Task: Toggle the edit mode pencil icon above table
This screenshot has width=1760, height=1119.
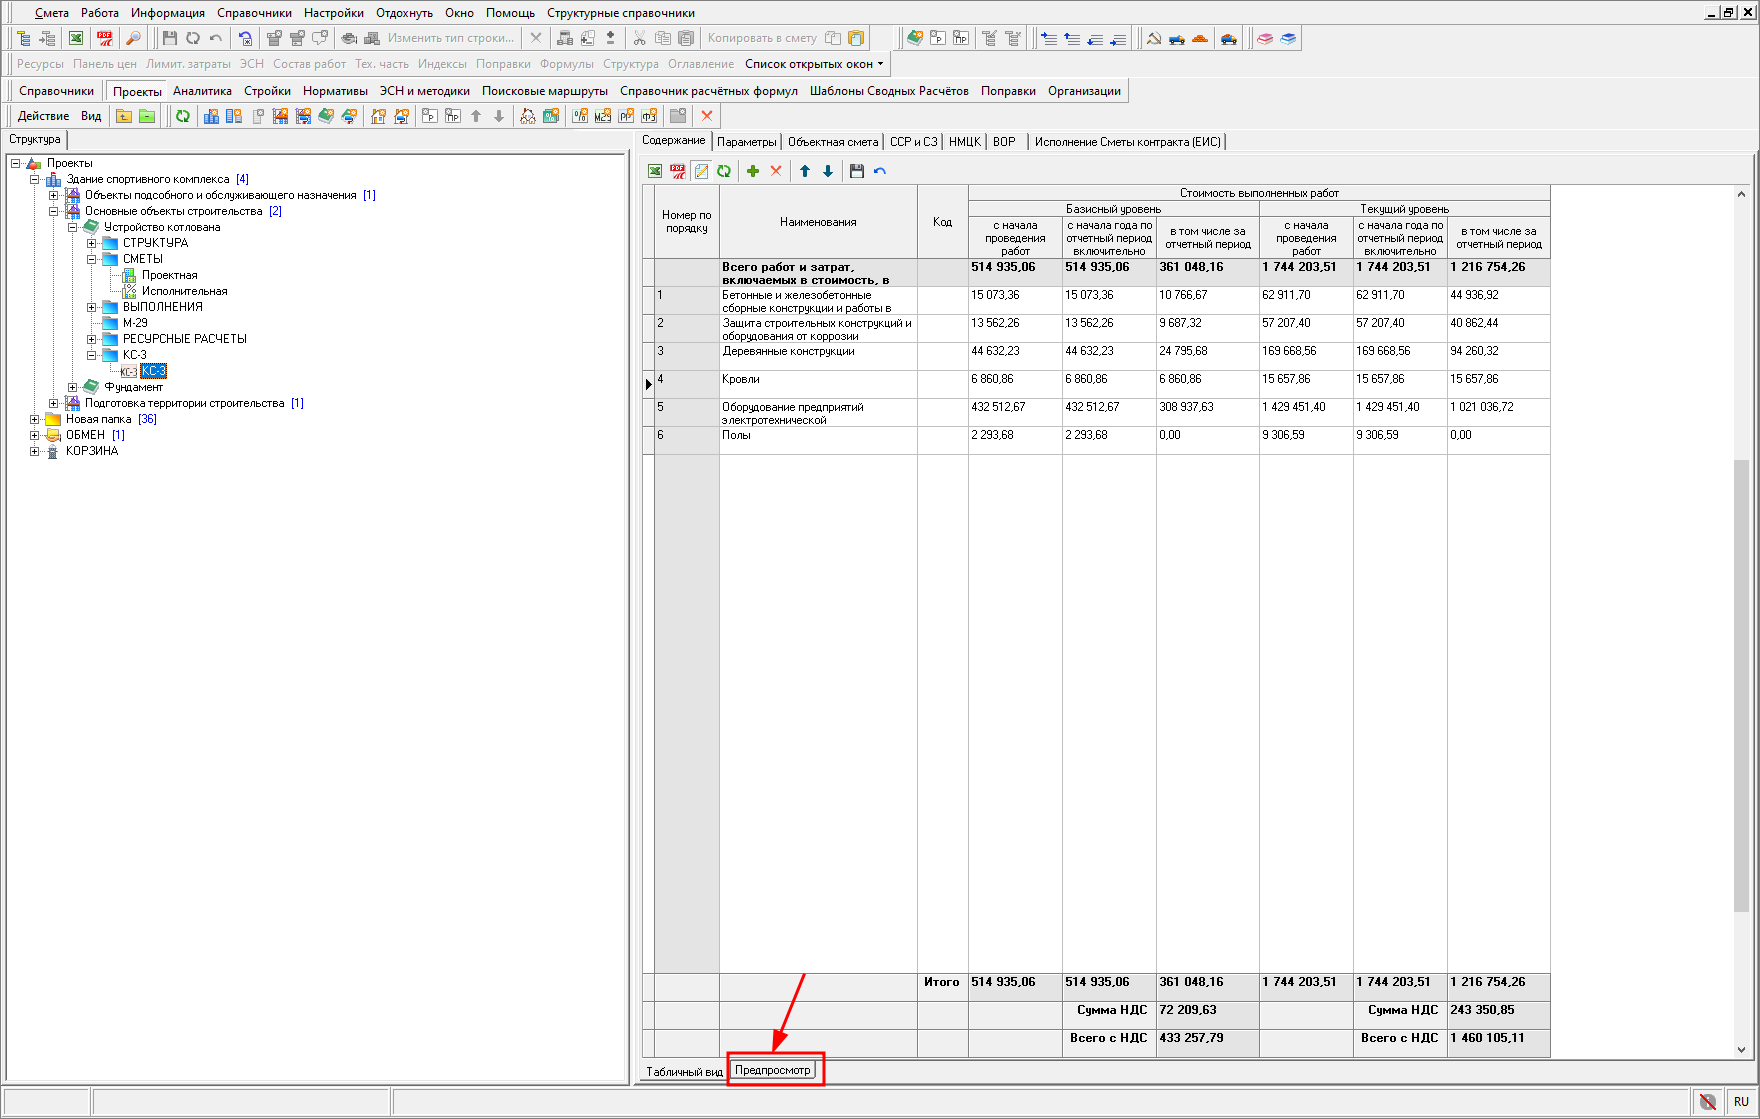Action: 701,171
